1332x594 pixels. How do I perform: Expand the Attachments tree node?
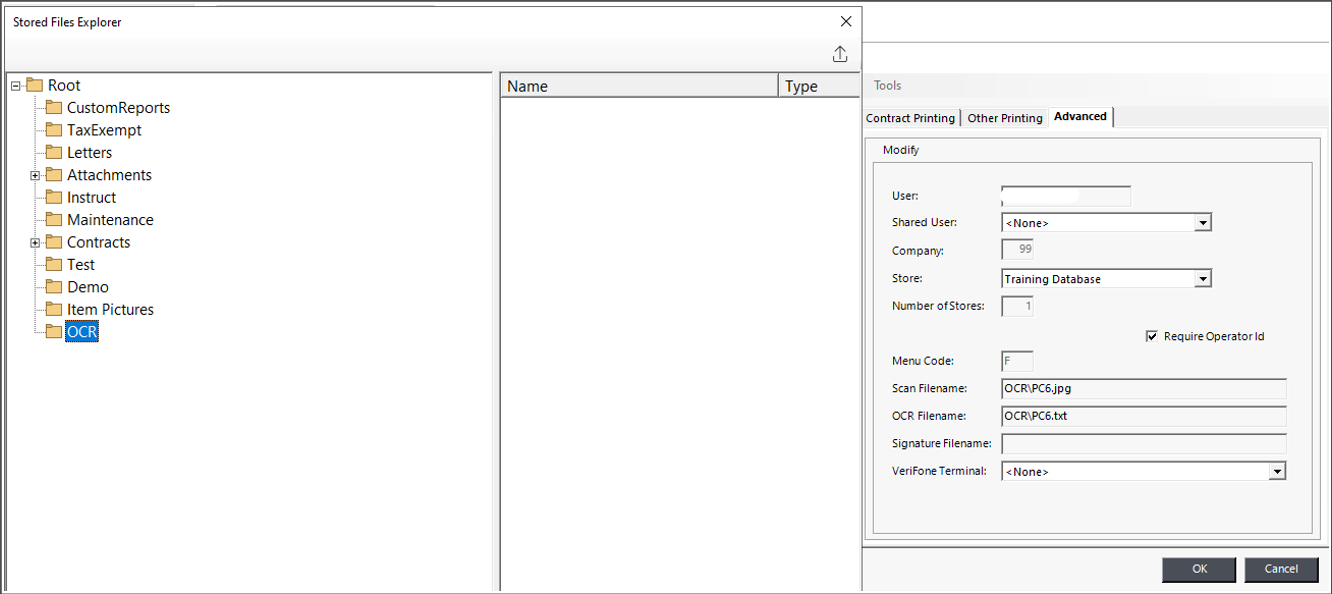point(35,176)
